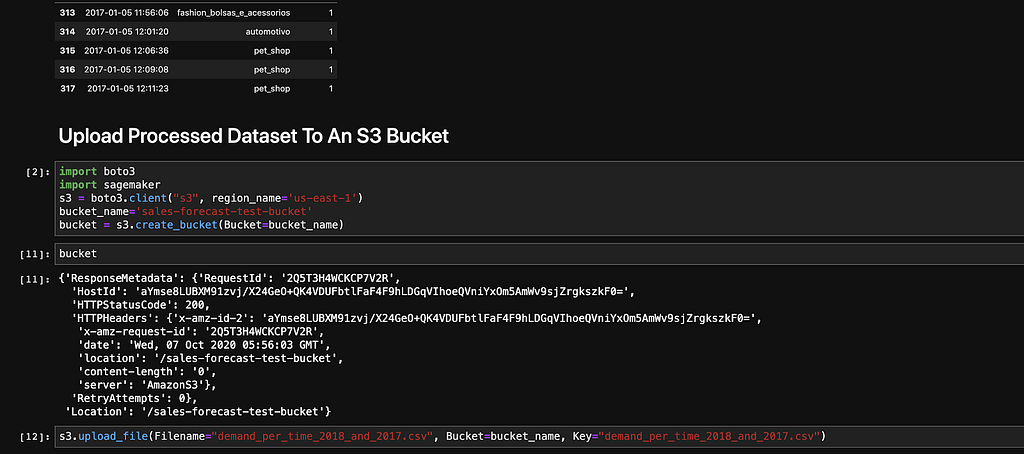Select the 'Upload Processed Dataset To An S3 Bucket' heading

click(x=253, y=136)
